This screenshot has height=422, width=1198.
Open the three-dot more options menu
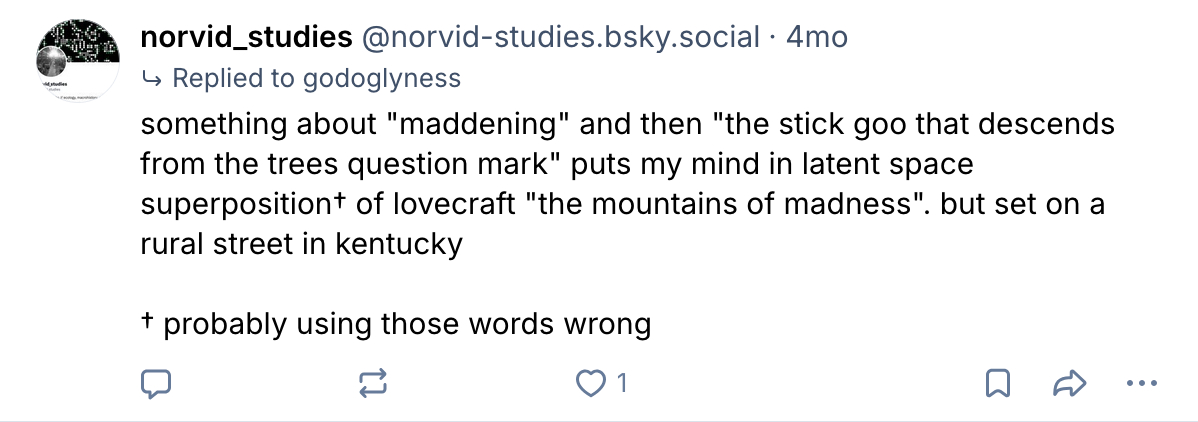coord(1140,382)
